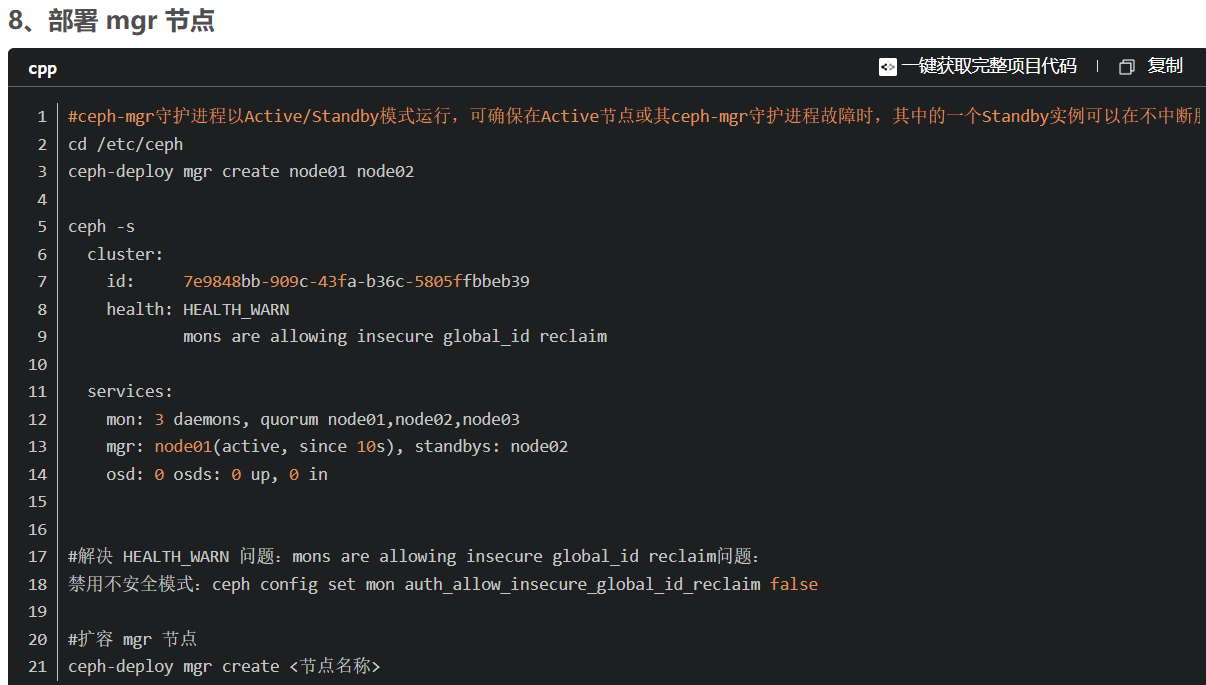Click line number 1 in the gutter
Screen dimensions: 1206x685
pyautogui.click(x=42, y=116)
